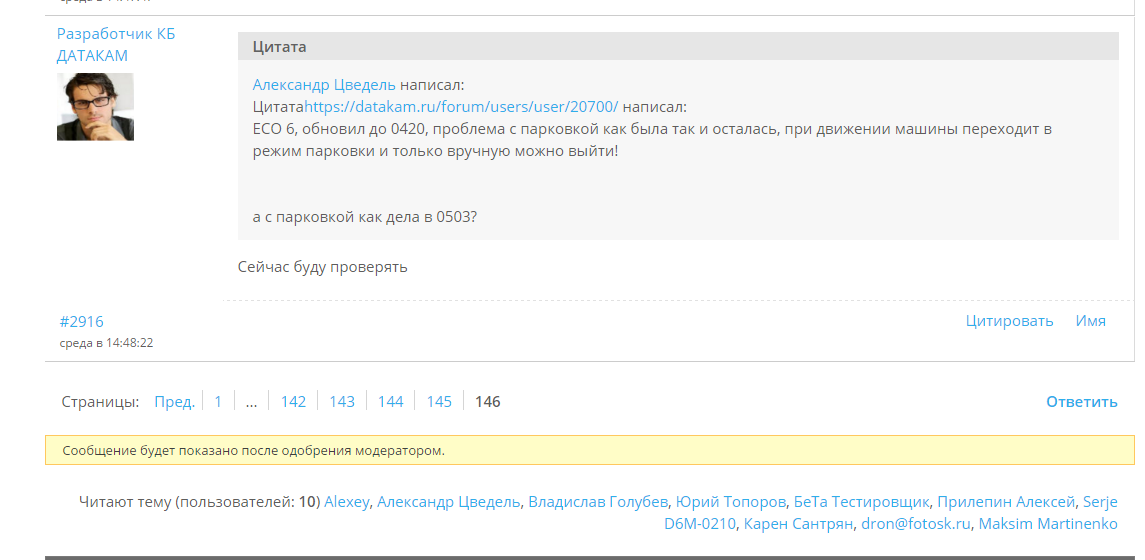Click the reply text Сейчас буду проверять
Image resolution: width=1145 pixels, height=560 pixels.
[x=323, y=266]
